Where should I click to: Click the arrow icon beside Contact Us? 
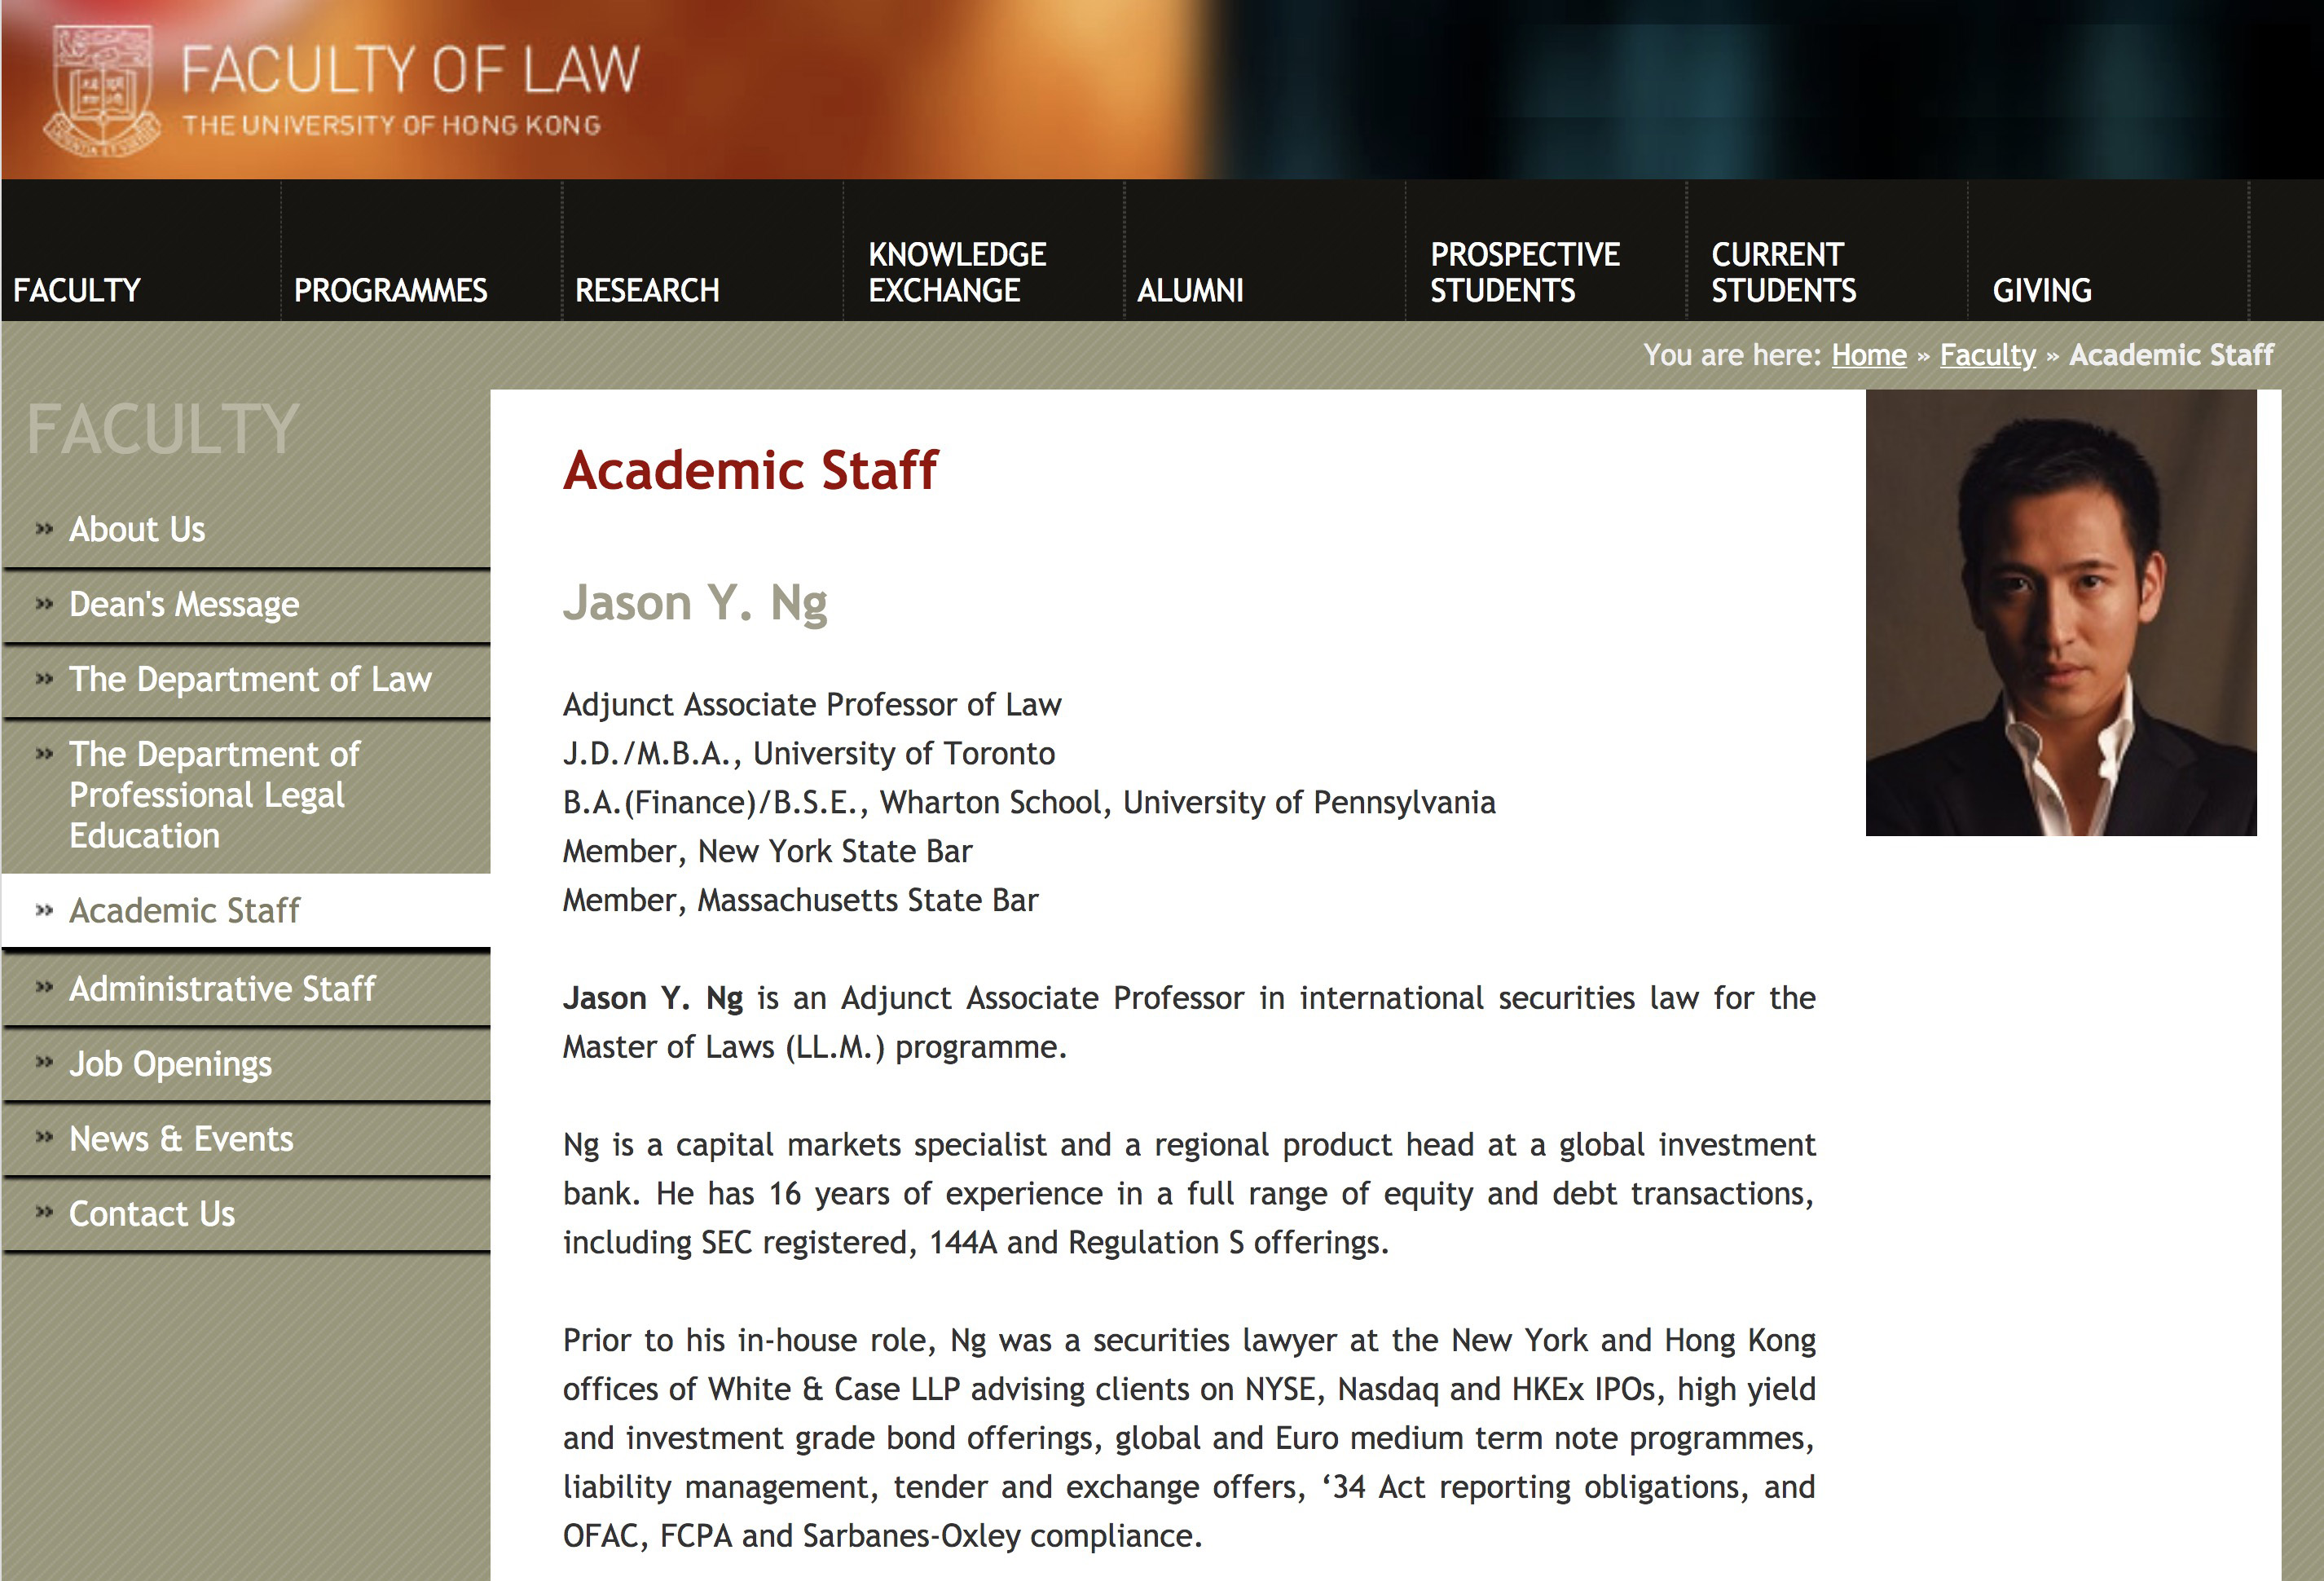[44, 1212]
